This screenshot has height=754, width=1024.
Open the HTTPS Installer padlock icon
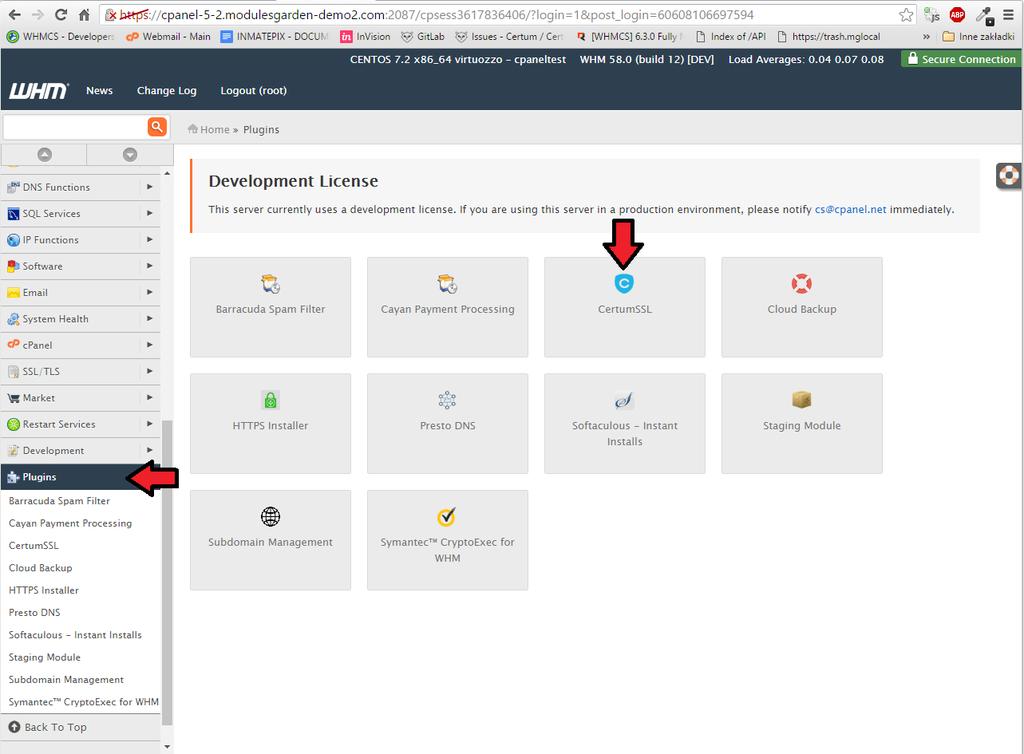click(270, 400)
